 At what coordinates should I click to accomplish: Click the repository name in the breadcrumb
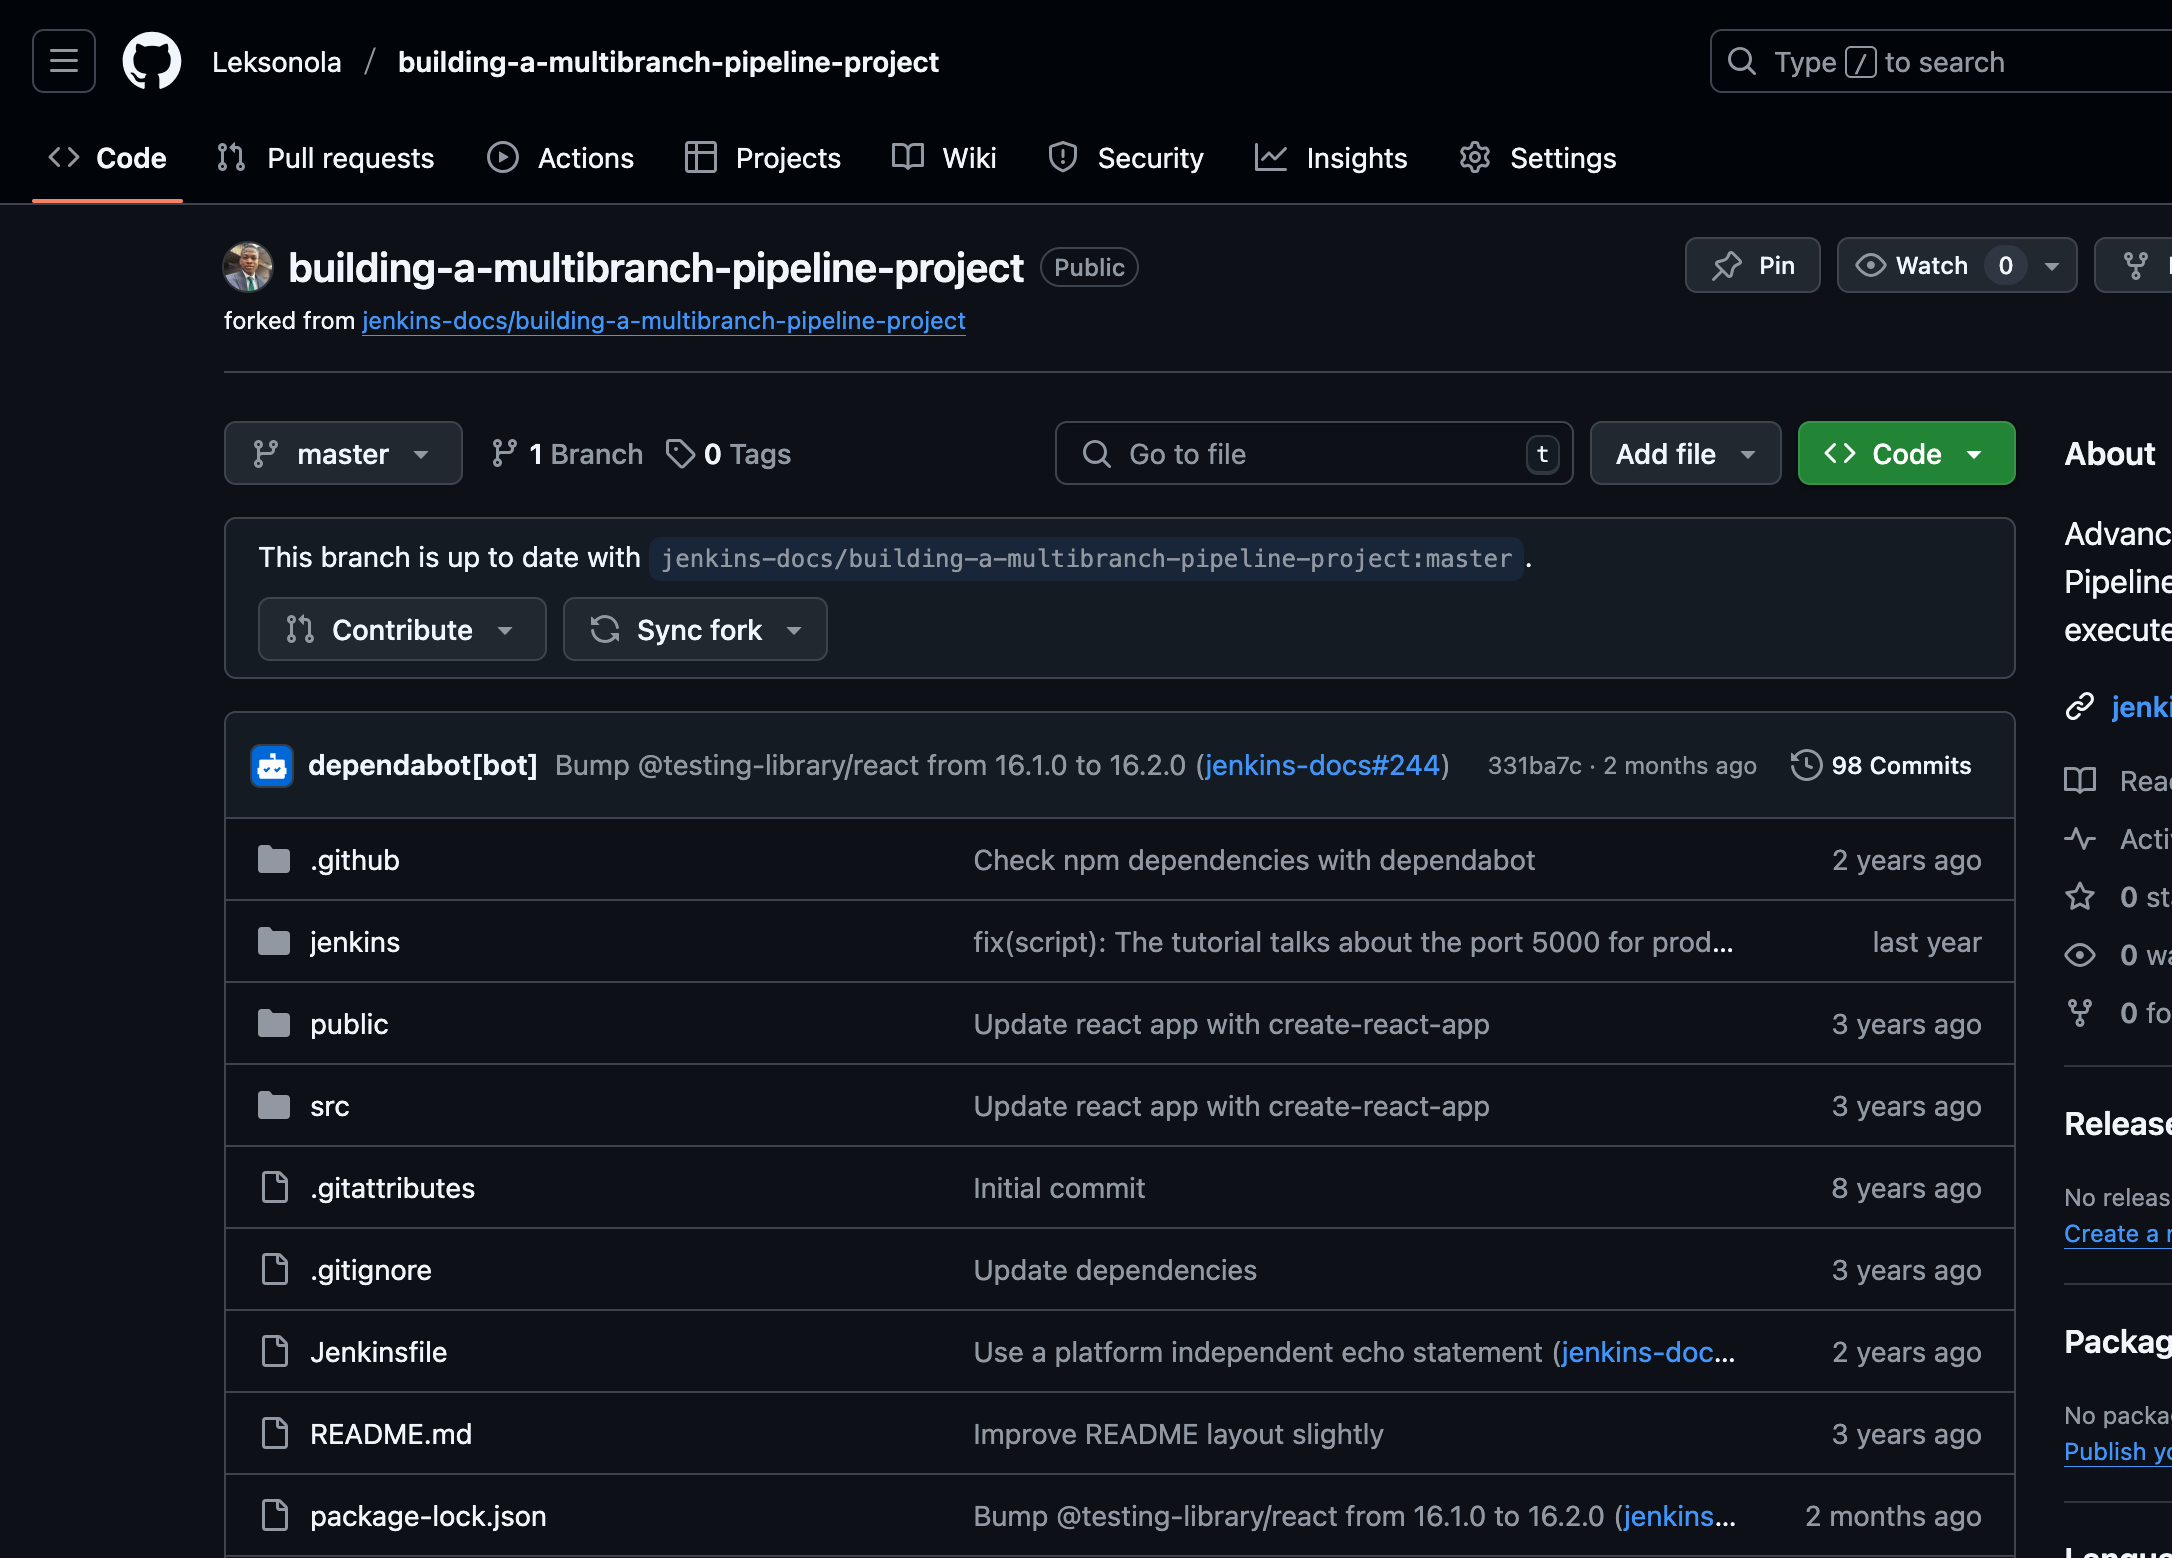pyautogui.click(x=668, y=62)
